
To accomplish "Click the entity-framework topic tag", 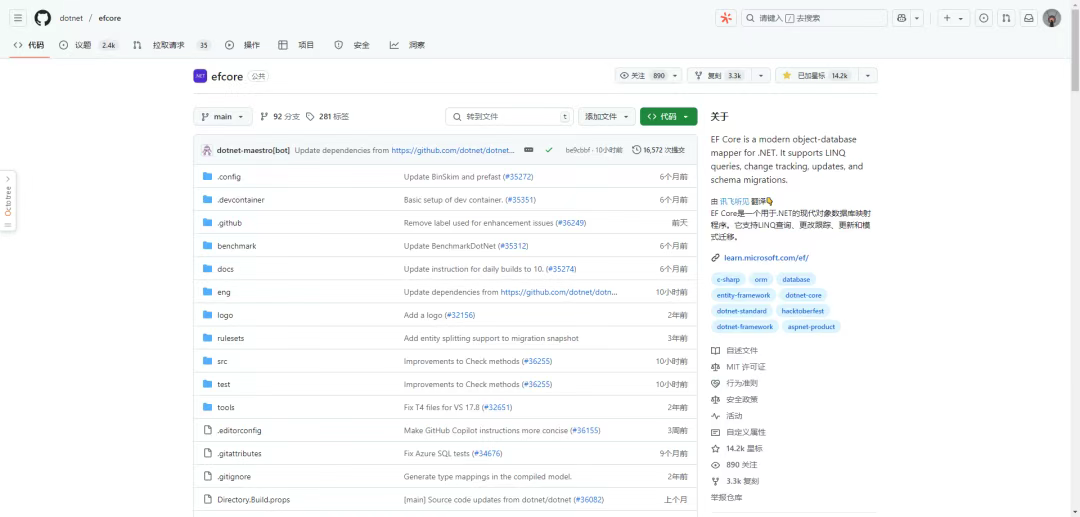I will 743,295.
